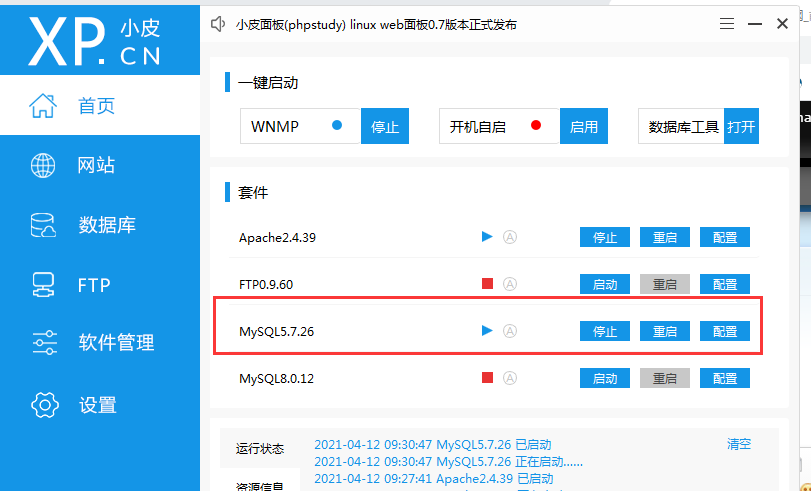This screenshot has height=491, width=811.
Task: Click the XP.CN logo
Action: point(95,41)
